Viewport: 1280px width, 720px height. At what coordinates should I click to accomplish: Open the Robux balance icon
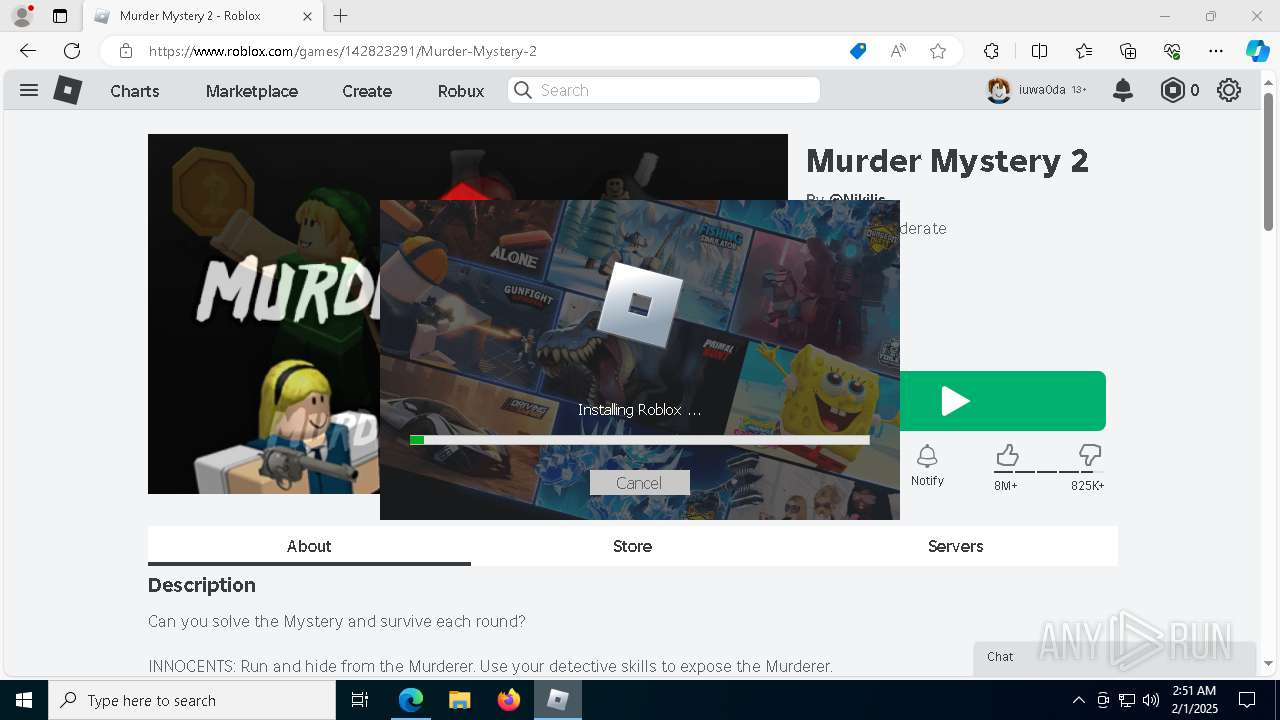coord(1172,90)
